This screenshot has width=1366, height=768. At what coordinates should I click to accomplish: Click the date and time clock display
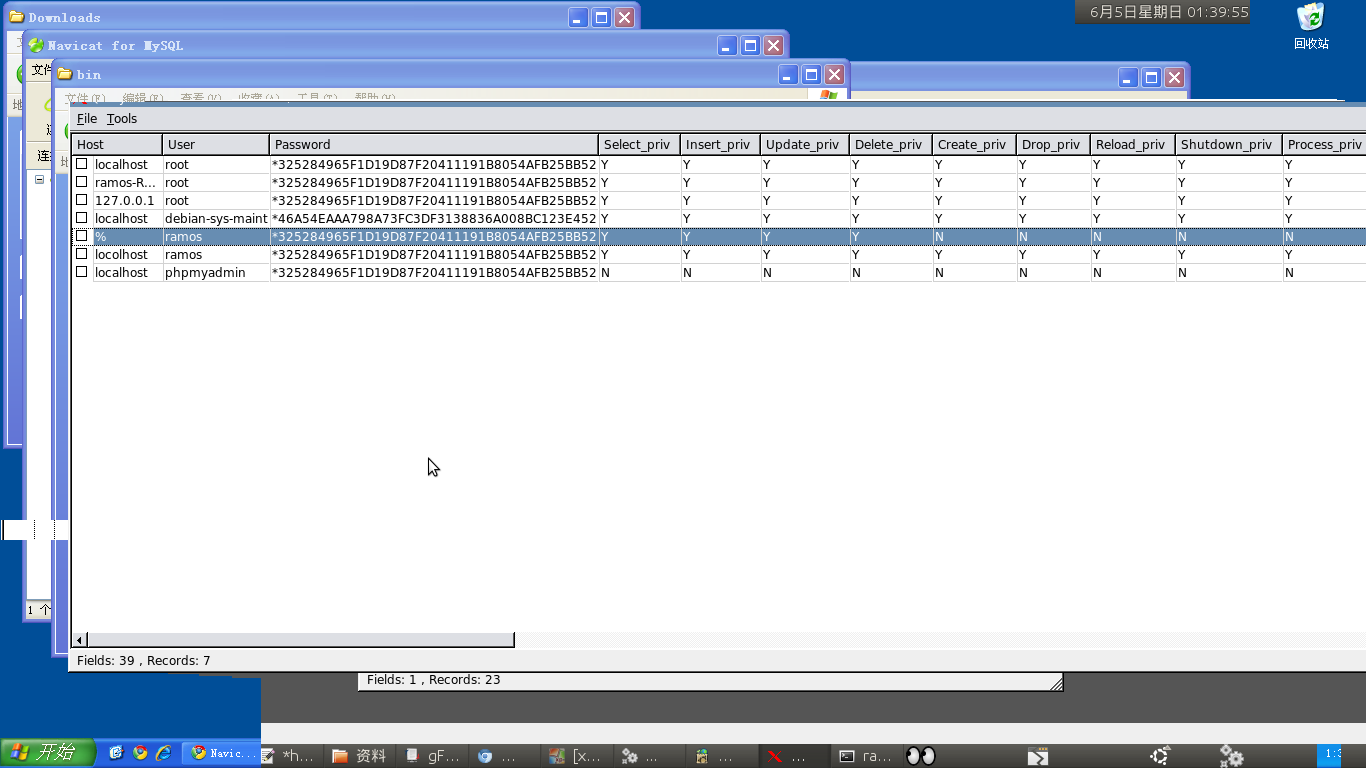[x=1169, y=12]
